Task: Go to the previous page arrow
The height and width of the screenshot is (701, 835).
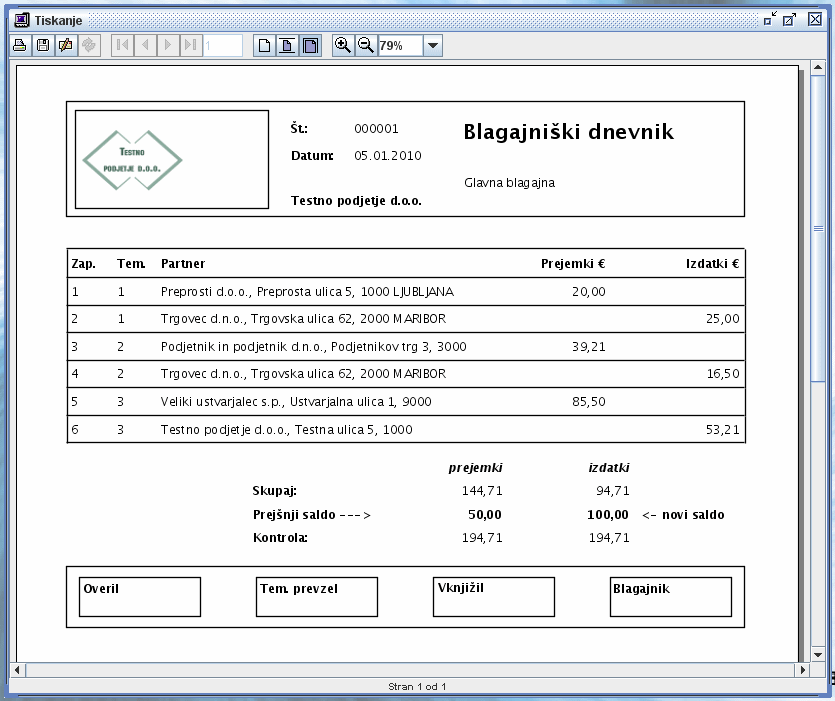Action: (x=145, y=45)
